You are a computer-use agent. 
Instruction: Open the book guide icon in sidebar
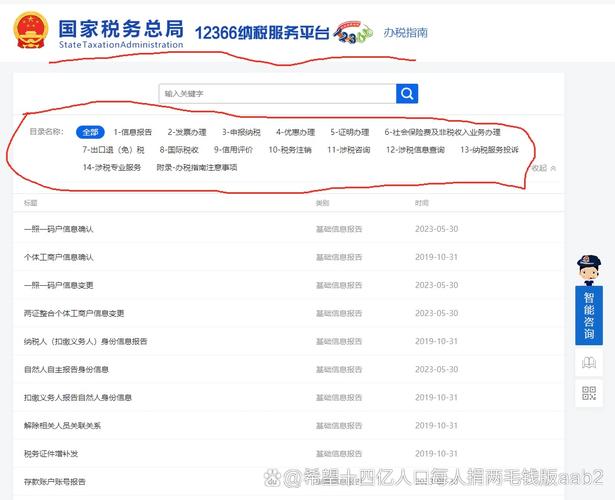tap(589, 362)
